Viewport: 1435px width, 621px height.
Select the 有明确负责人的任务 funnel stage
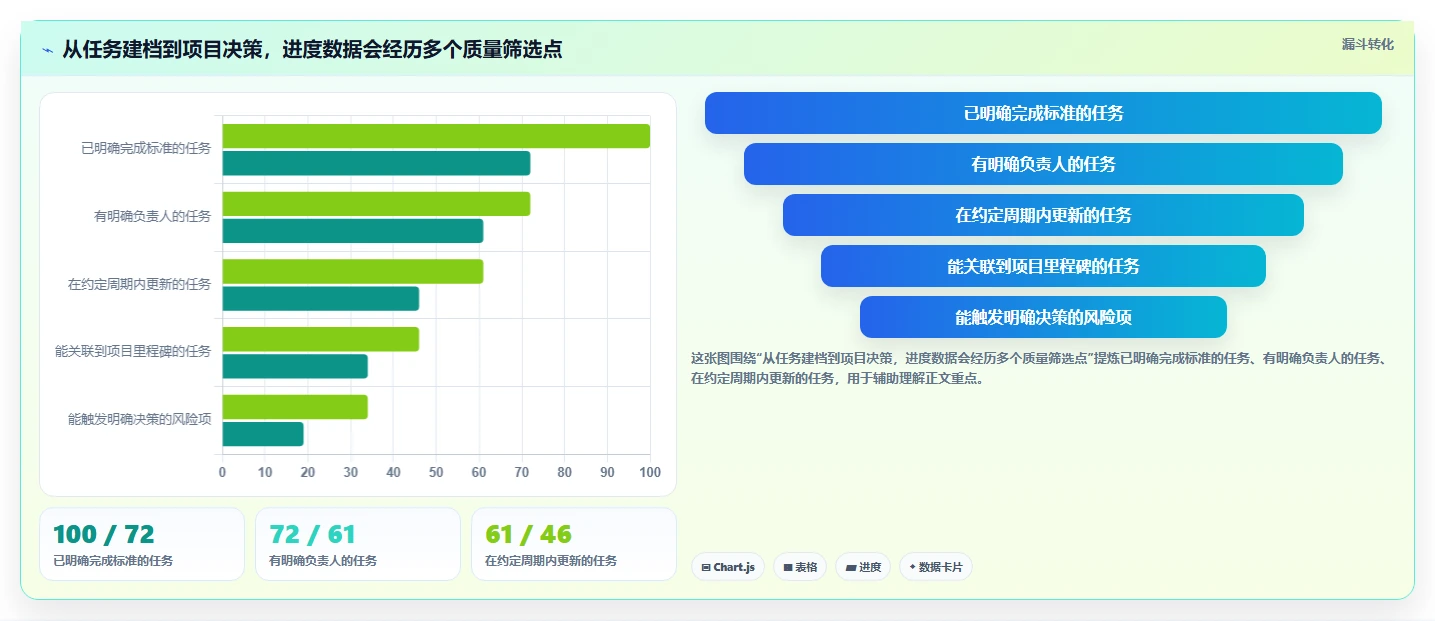[1043, 164]
